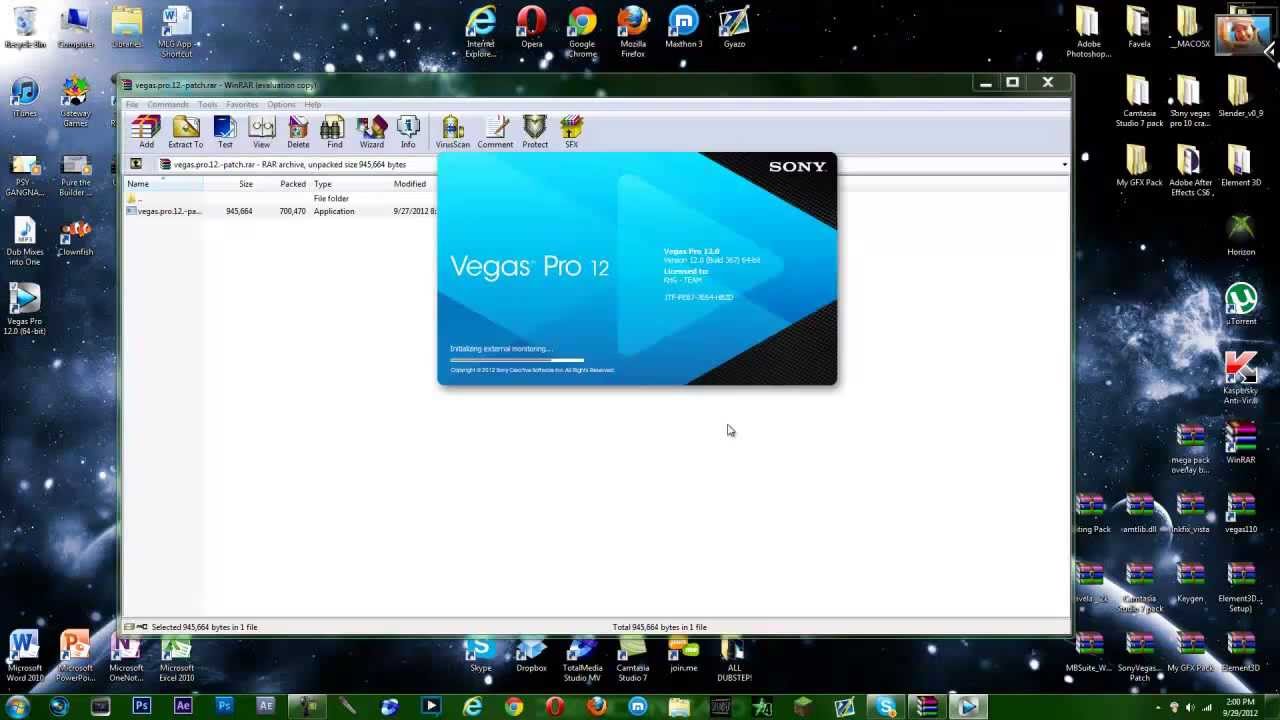The height and width of the screenshot is (720, 1280).
Task: Open the WinRAR File menu
Action: point(132,104)
